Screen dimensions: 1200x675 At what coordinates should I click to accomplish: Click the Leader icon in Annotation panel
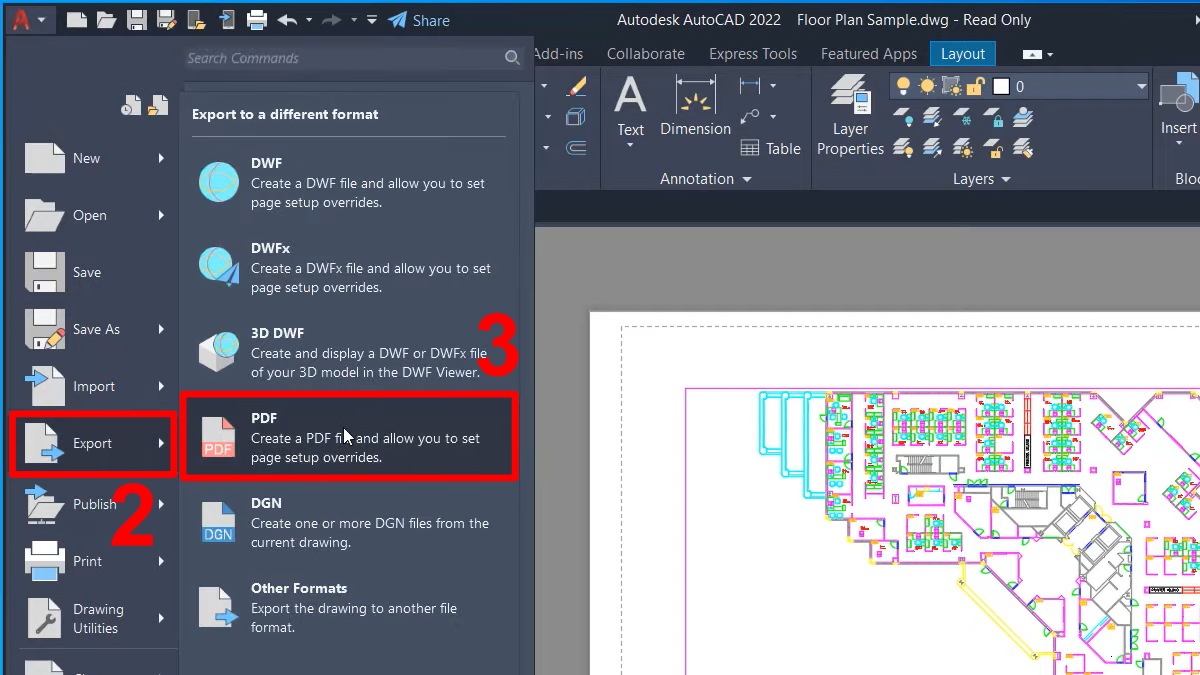pos(750,117)
